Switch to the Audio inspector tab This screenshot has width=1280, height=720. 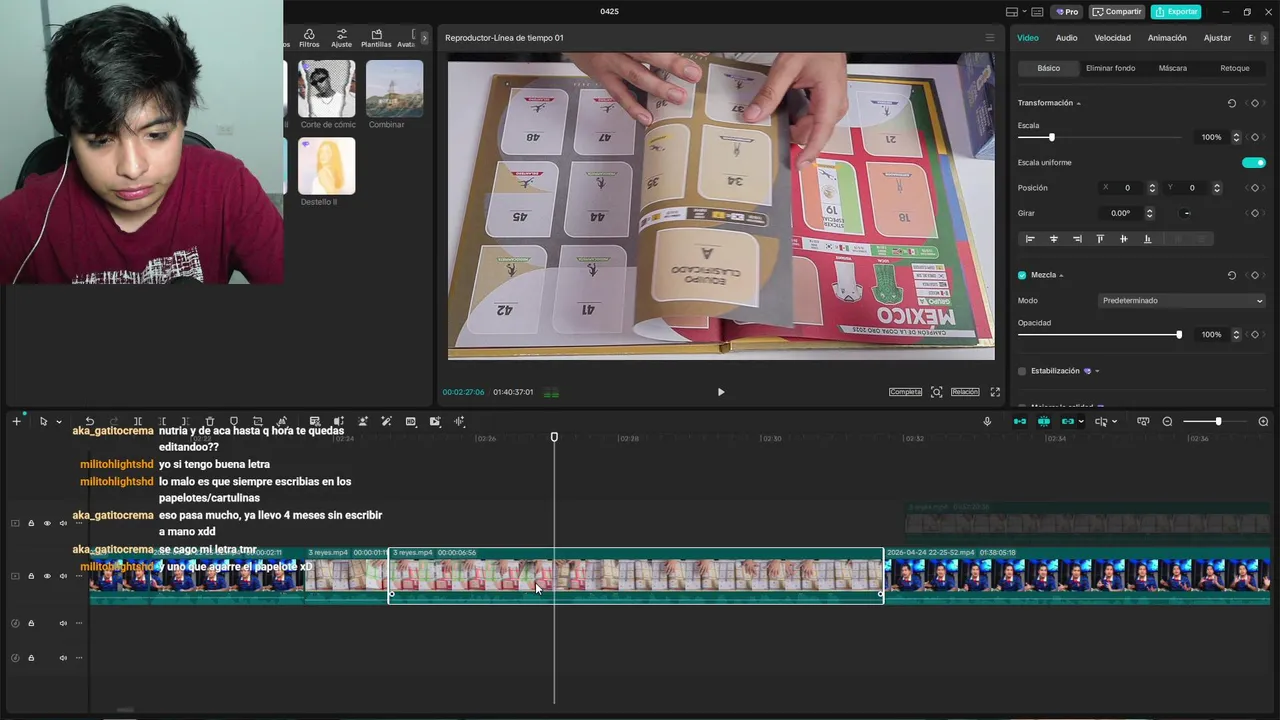[1066, 38]
